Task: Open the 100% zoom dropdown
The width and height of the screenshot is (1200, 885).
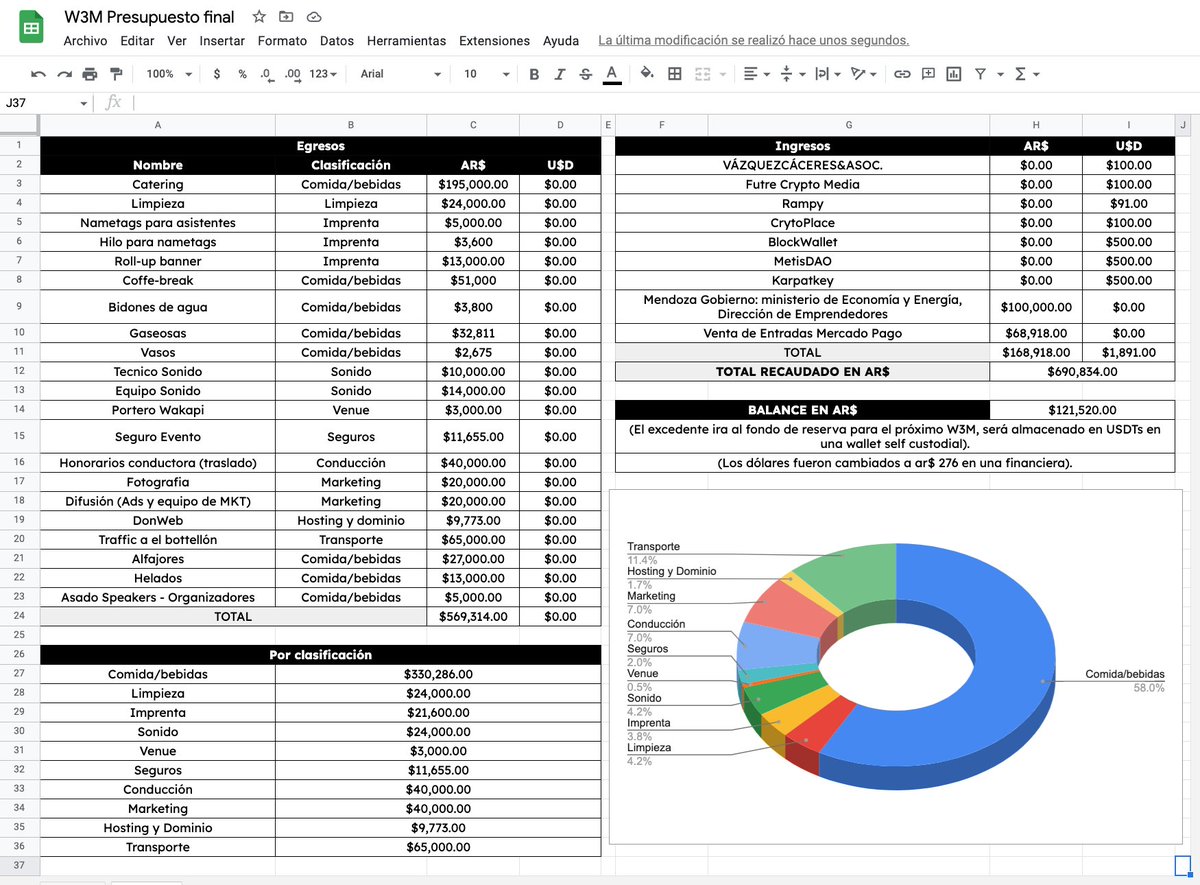Action: (x=167, y=74)
